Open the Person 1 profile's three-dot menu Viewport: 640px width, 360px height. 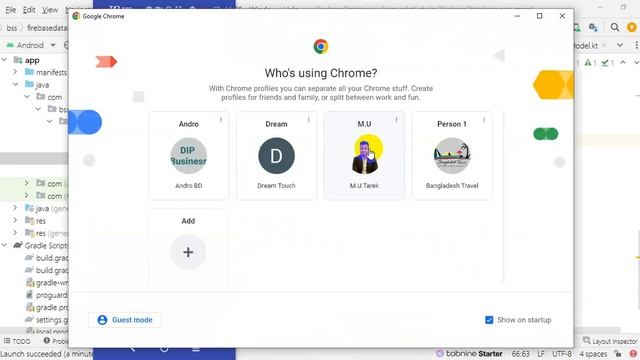coord(484,120)
